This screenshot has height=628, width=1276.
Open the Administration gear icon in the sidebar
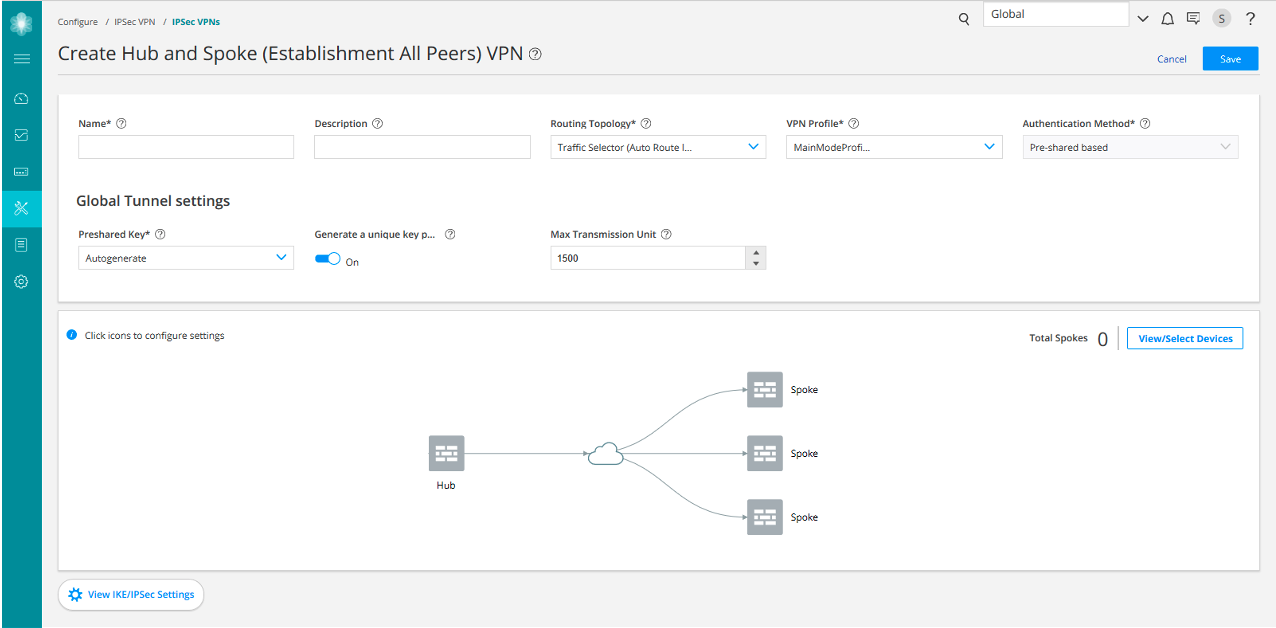click(20, 281)
